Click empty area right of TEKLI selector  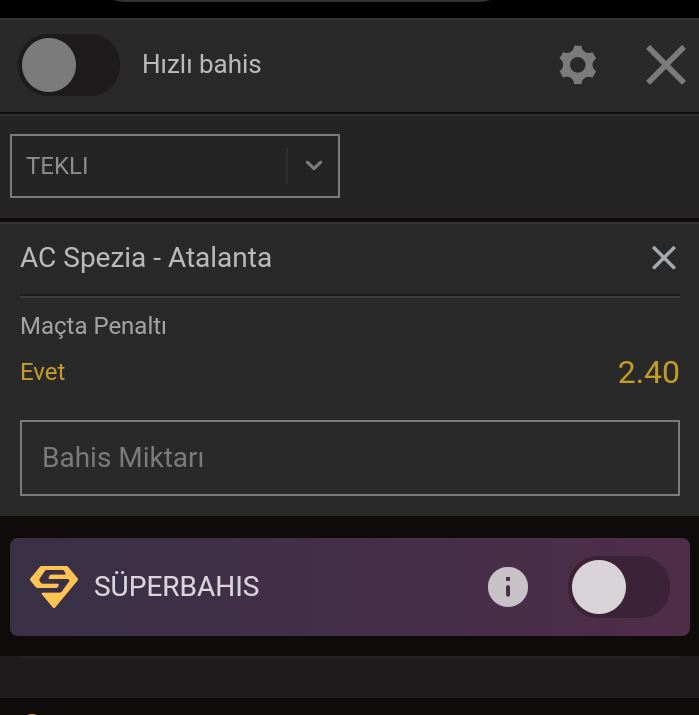tap(518, 166)
